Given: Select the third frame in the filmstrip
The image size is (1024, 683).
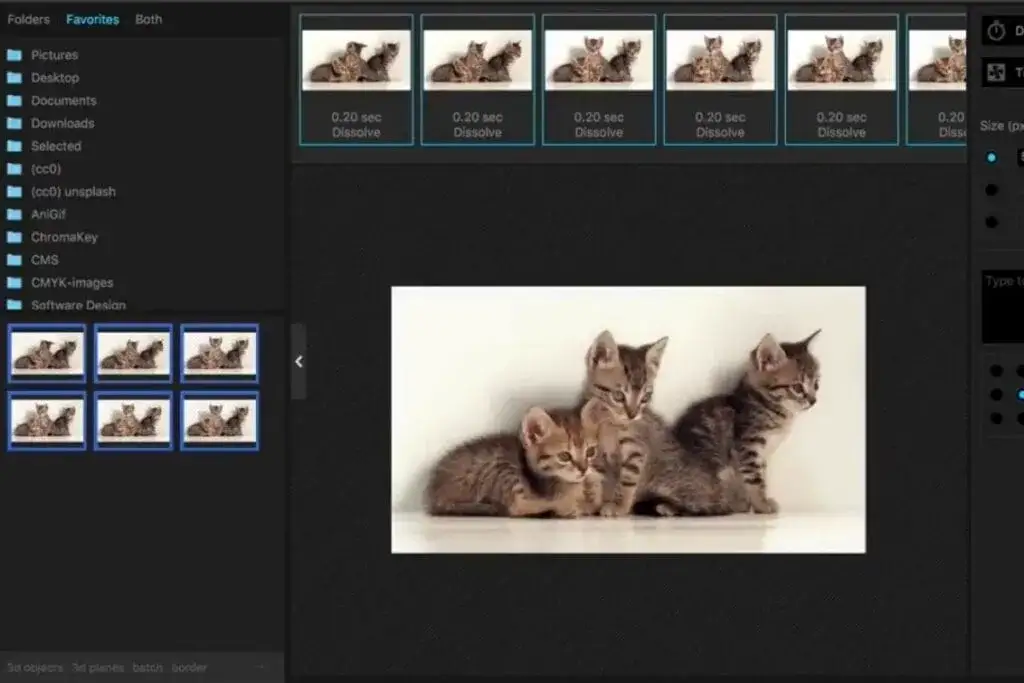Looking at the screenshot, I should click(x=598, y=80).
